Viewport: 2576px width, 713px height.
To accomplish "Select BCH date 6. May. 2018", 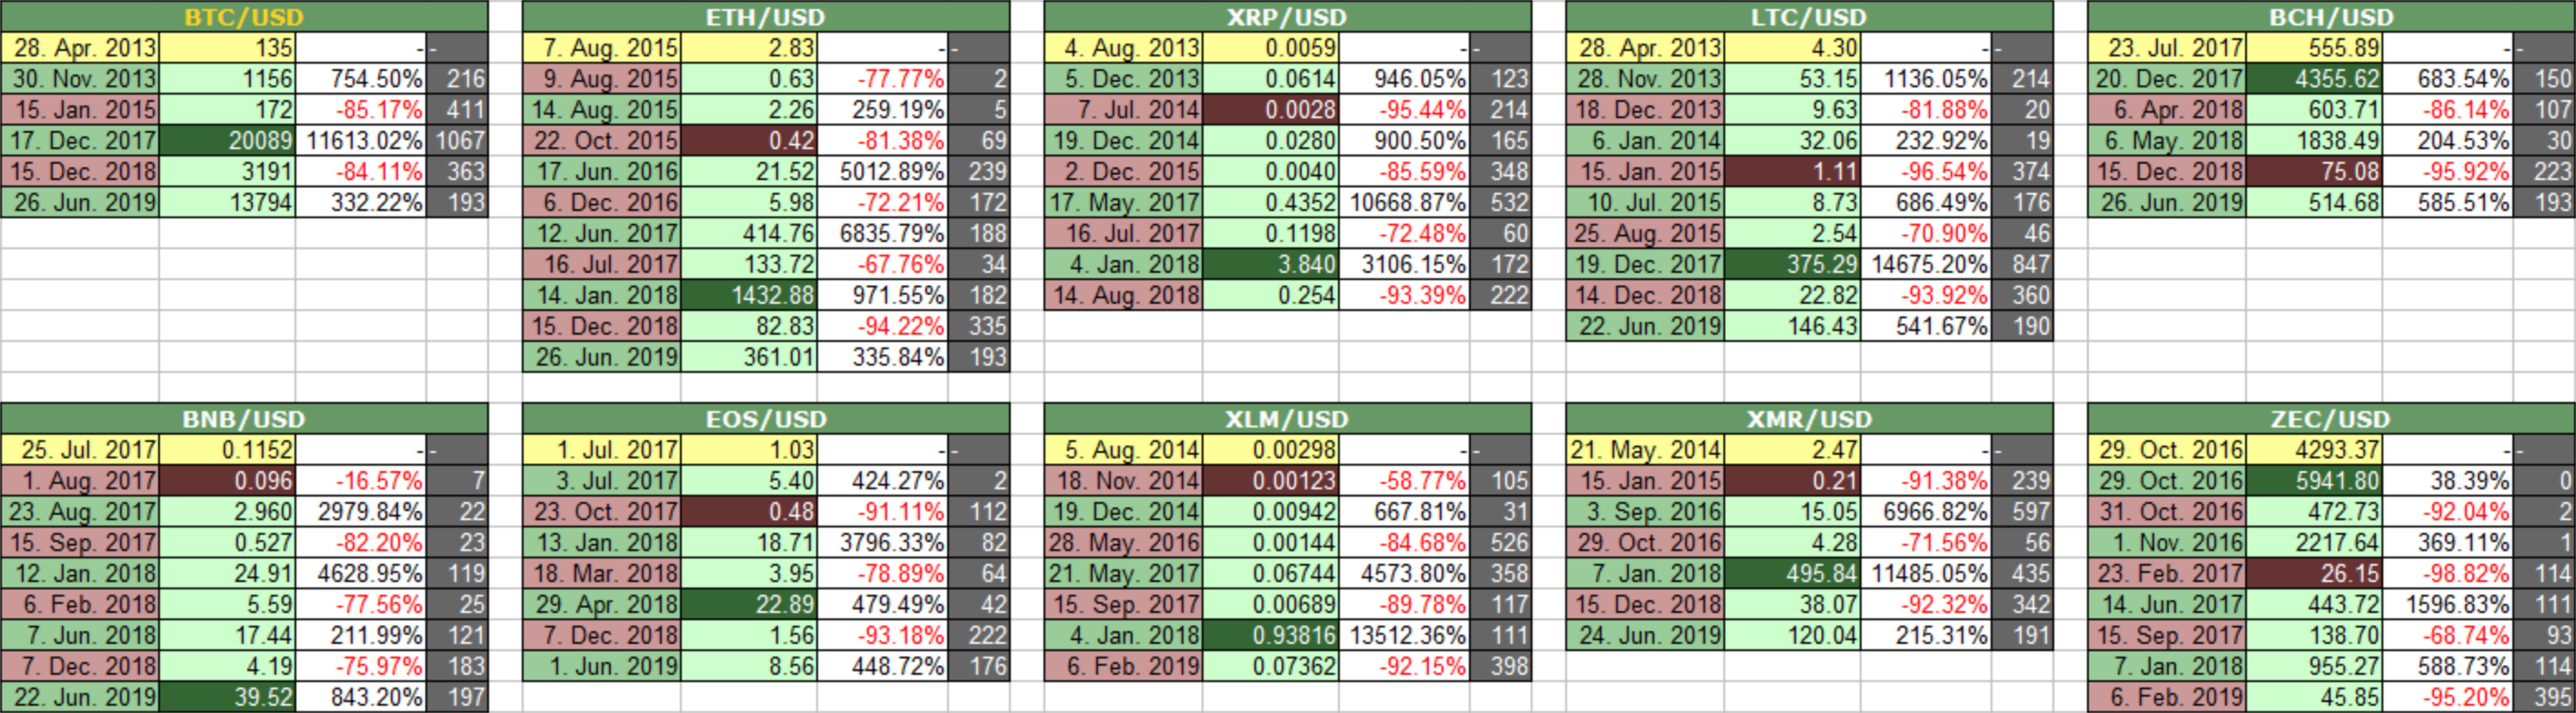I will [x=2168, y=141].
